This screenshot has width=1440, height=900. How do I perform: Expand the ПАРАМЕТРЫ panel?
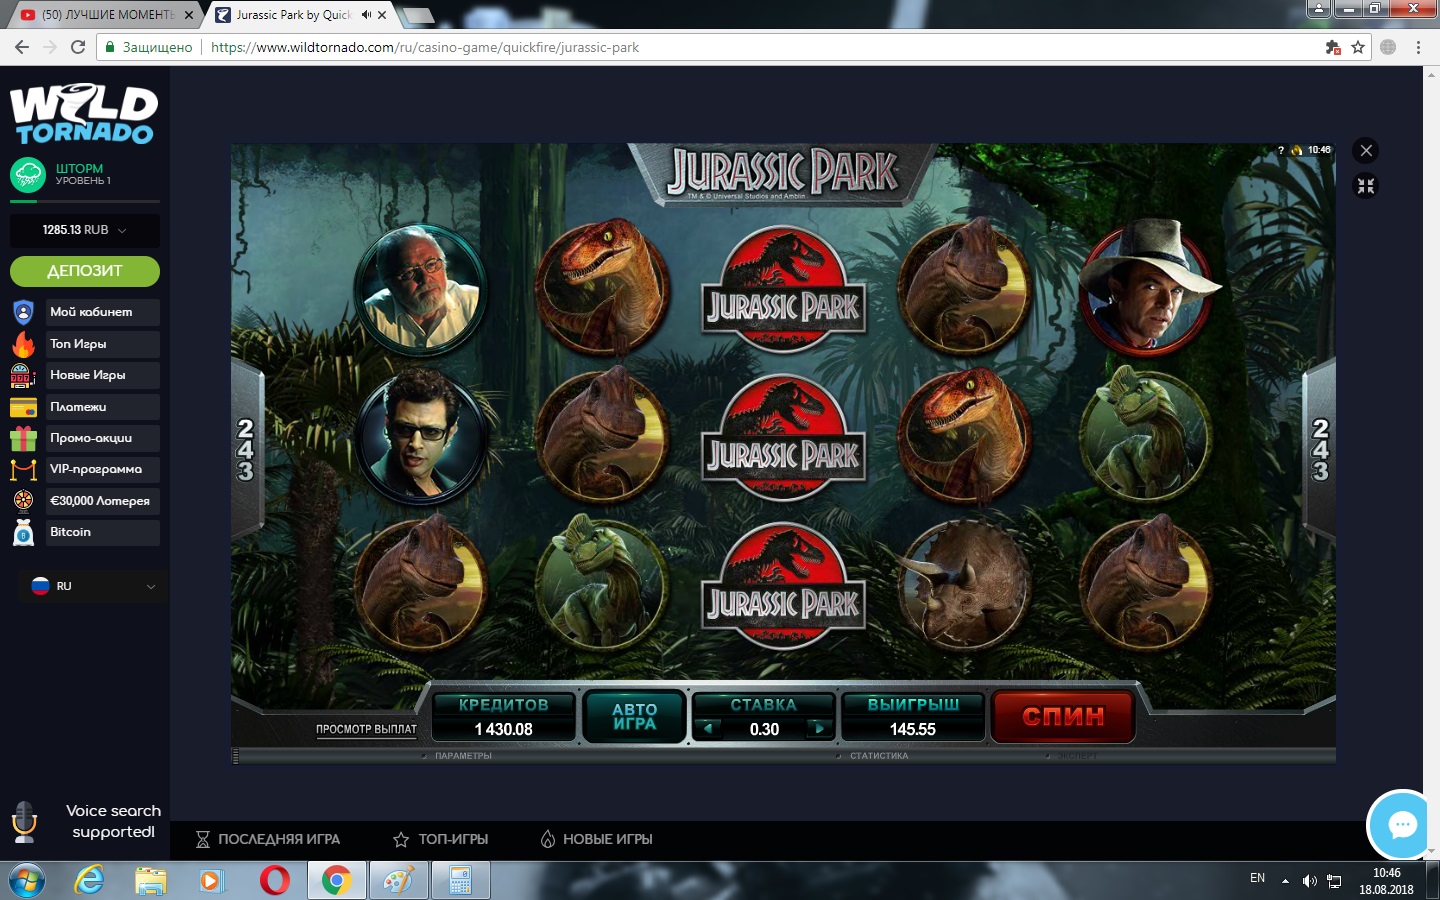[x=463, y=756]
